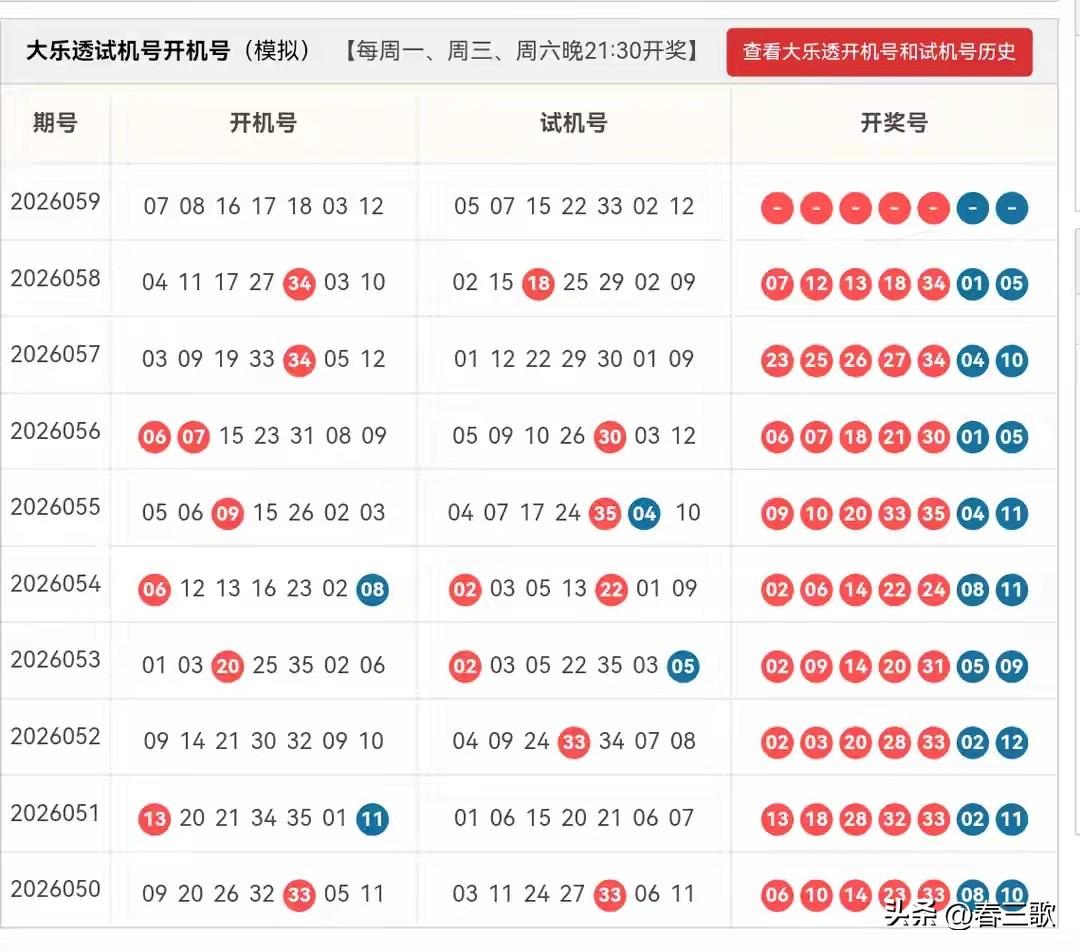This screenshot has height=952, width=1080.
Task: Click number 27 in 2026058 开机号
Action: (x=262, y=282)
